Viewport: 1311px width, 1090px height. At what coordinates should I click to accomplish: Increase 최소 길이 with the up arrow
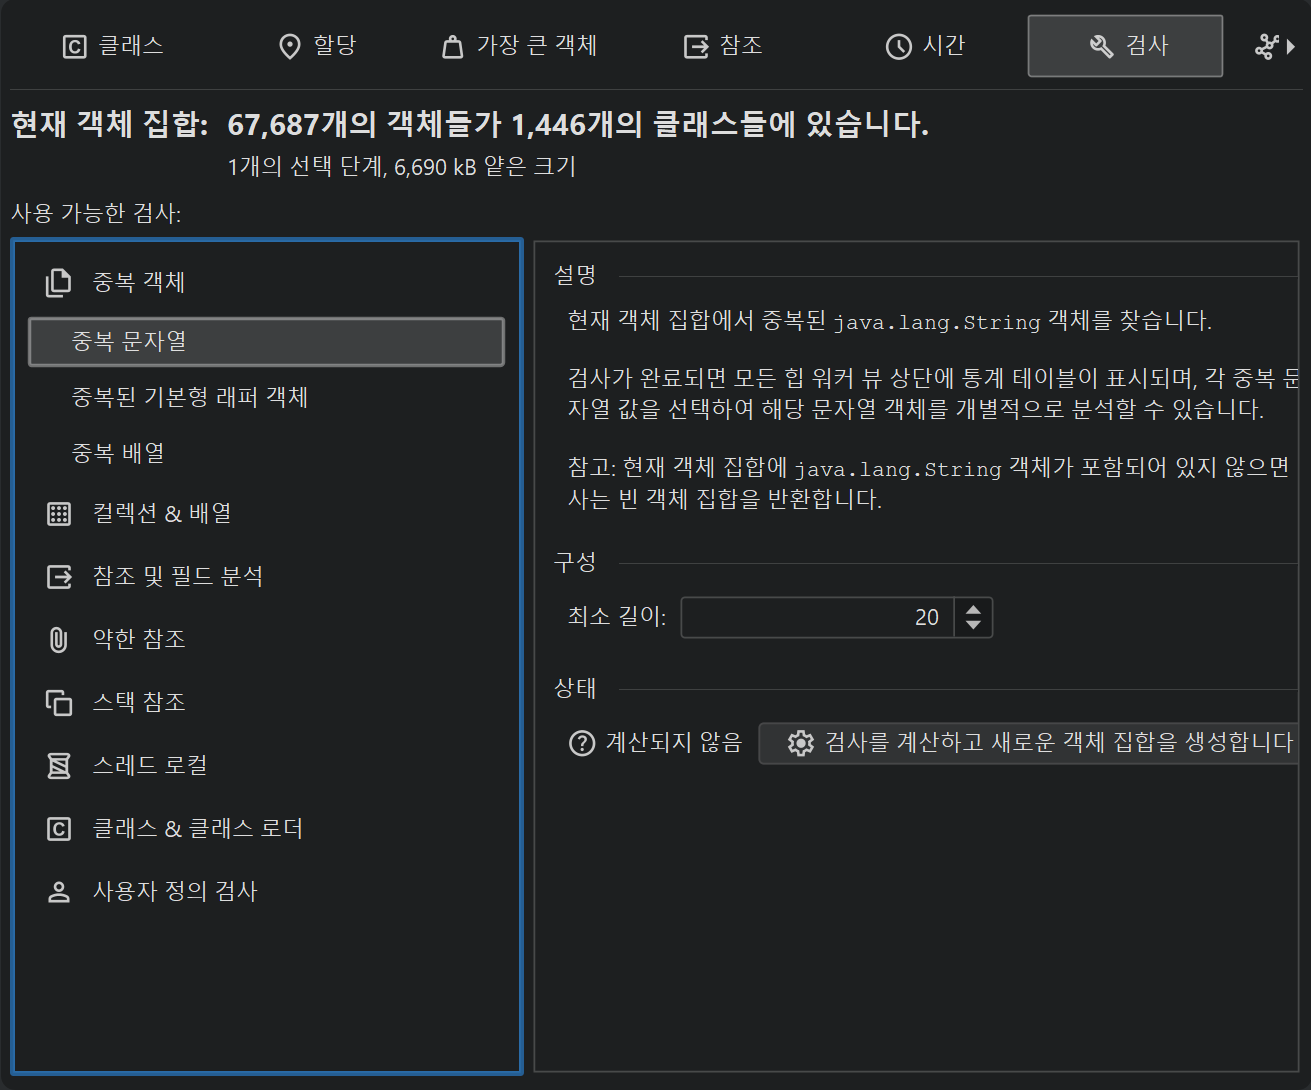(x=973, y=609)
